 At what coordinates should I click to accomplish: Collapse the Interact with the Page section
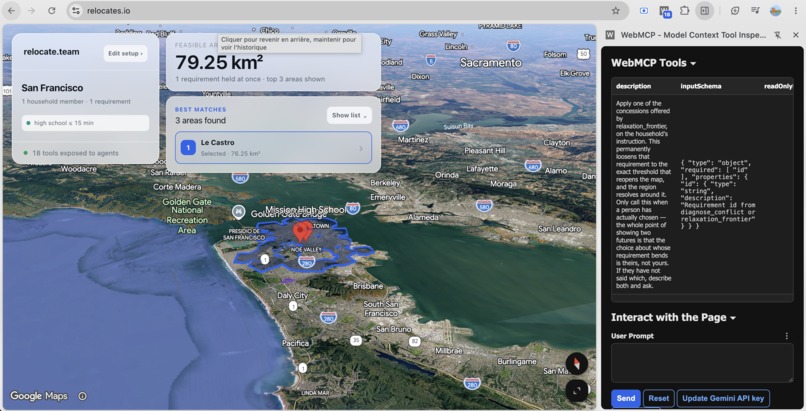[673, 317]
